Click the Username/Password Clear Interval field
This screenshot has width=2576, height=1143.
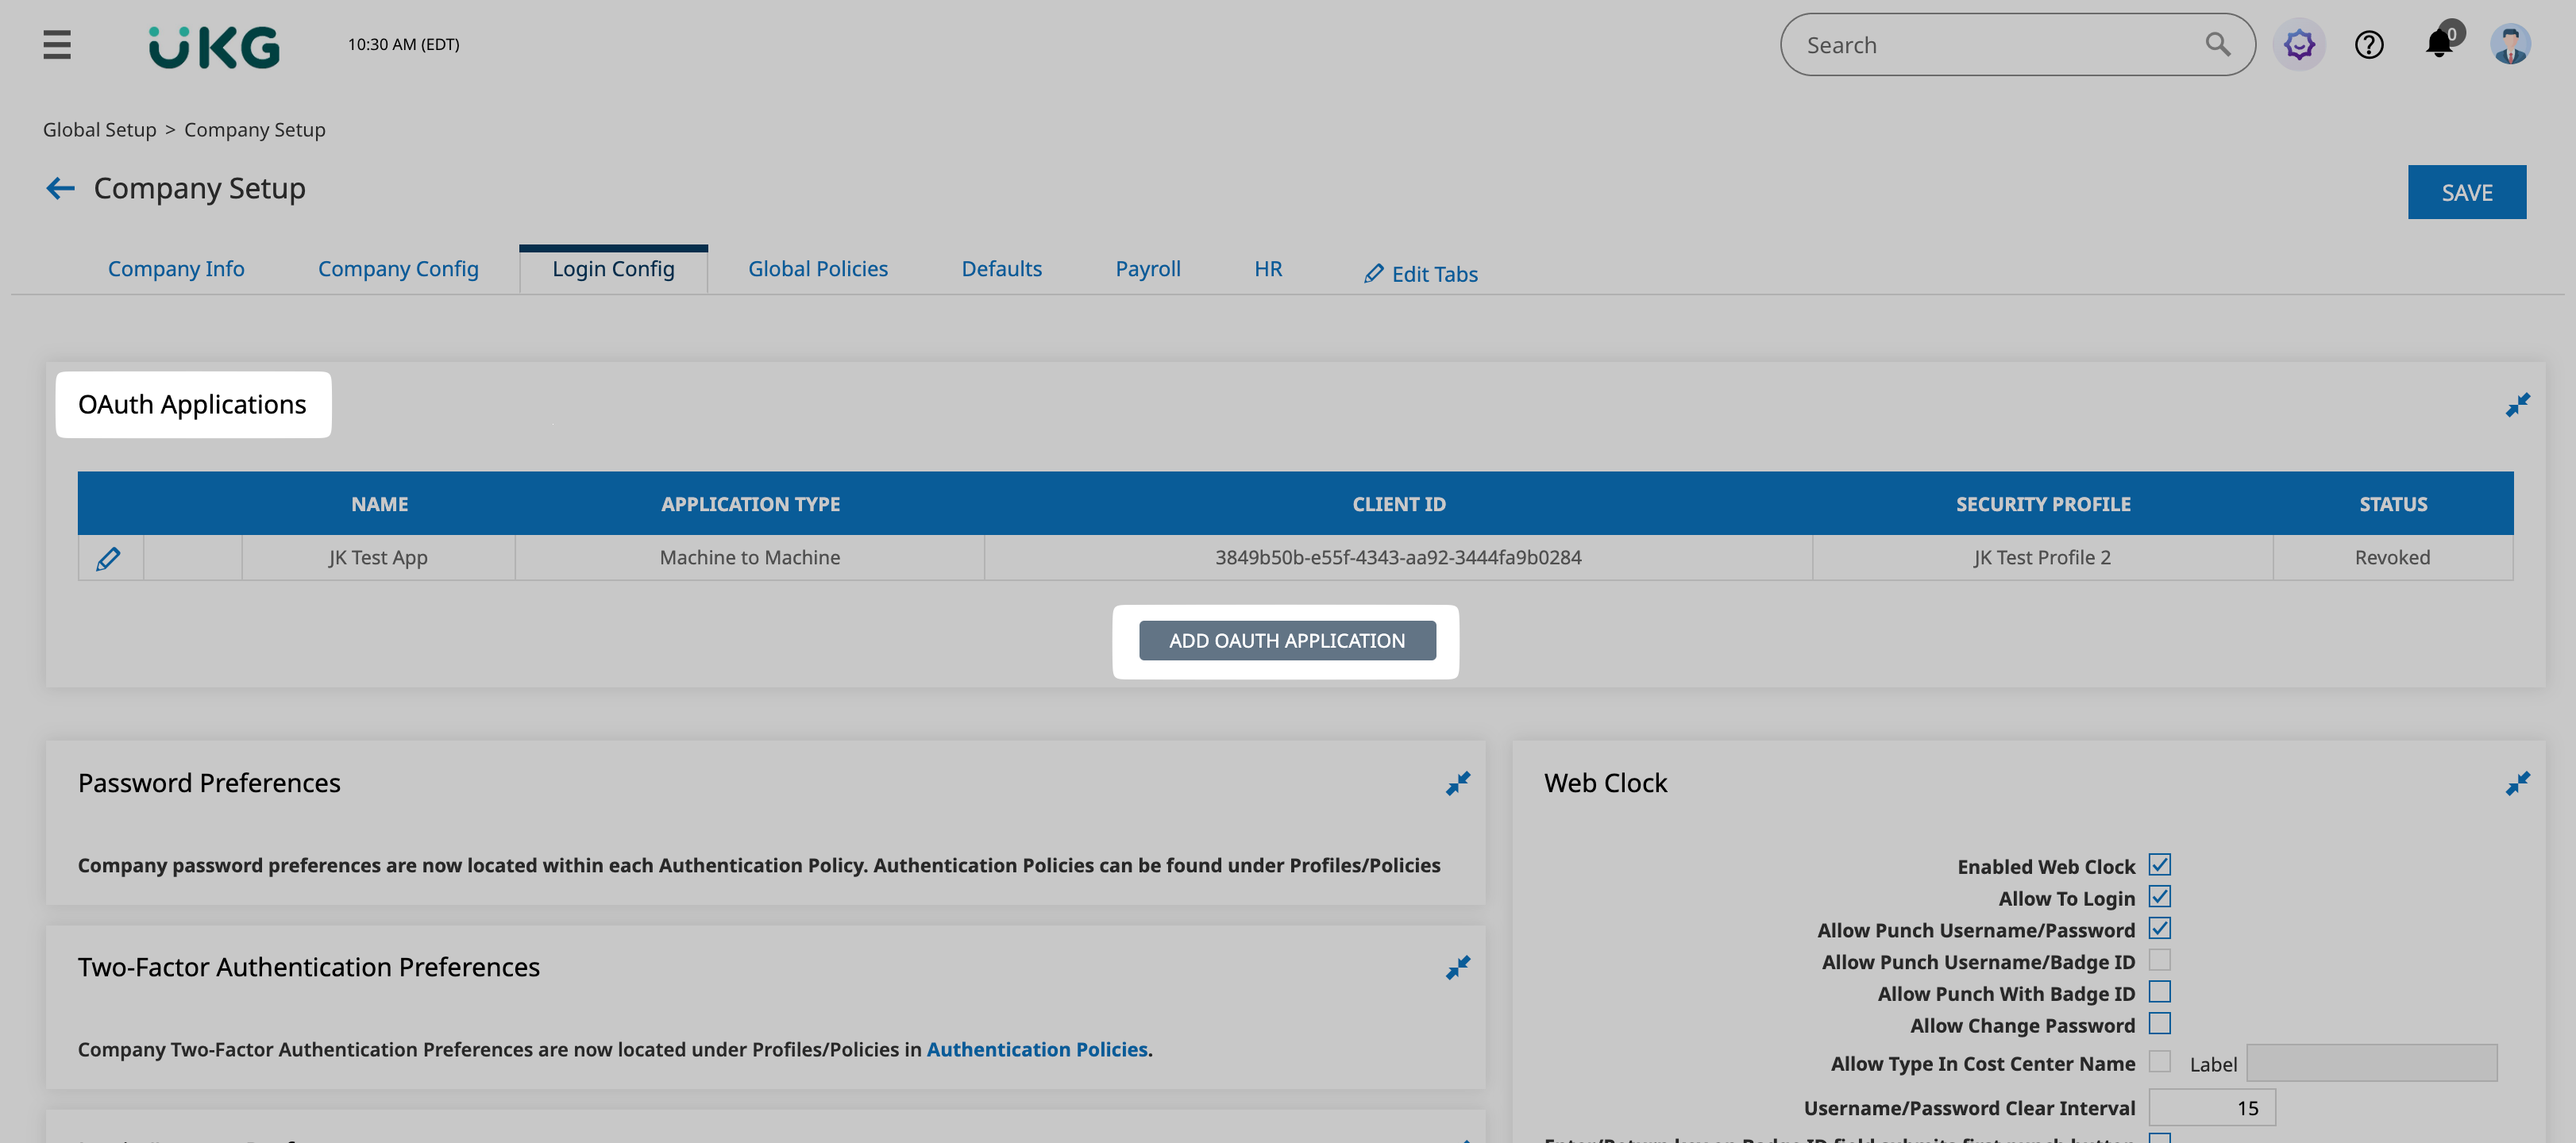[2211, 1108]
